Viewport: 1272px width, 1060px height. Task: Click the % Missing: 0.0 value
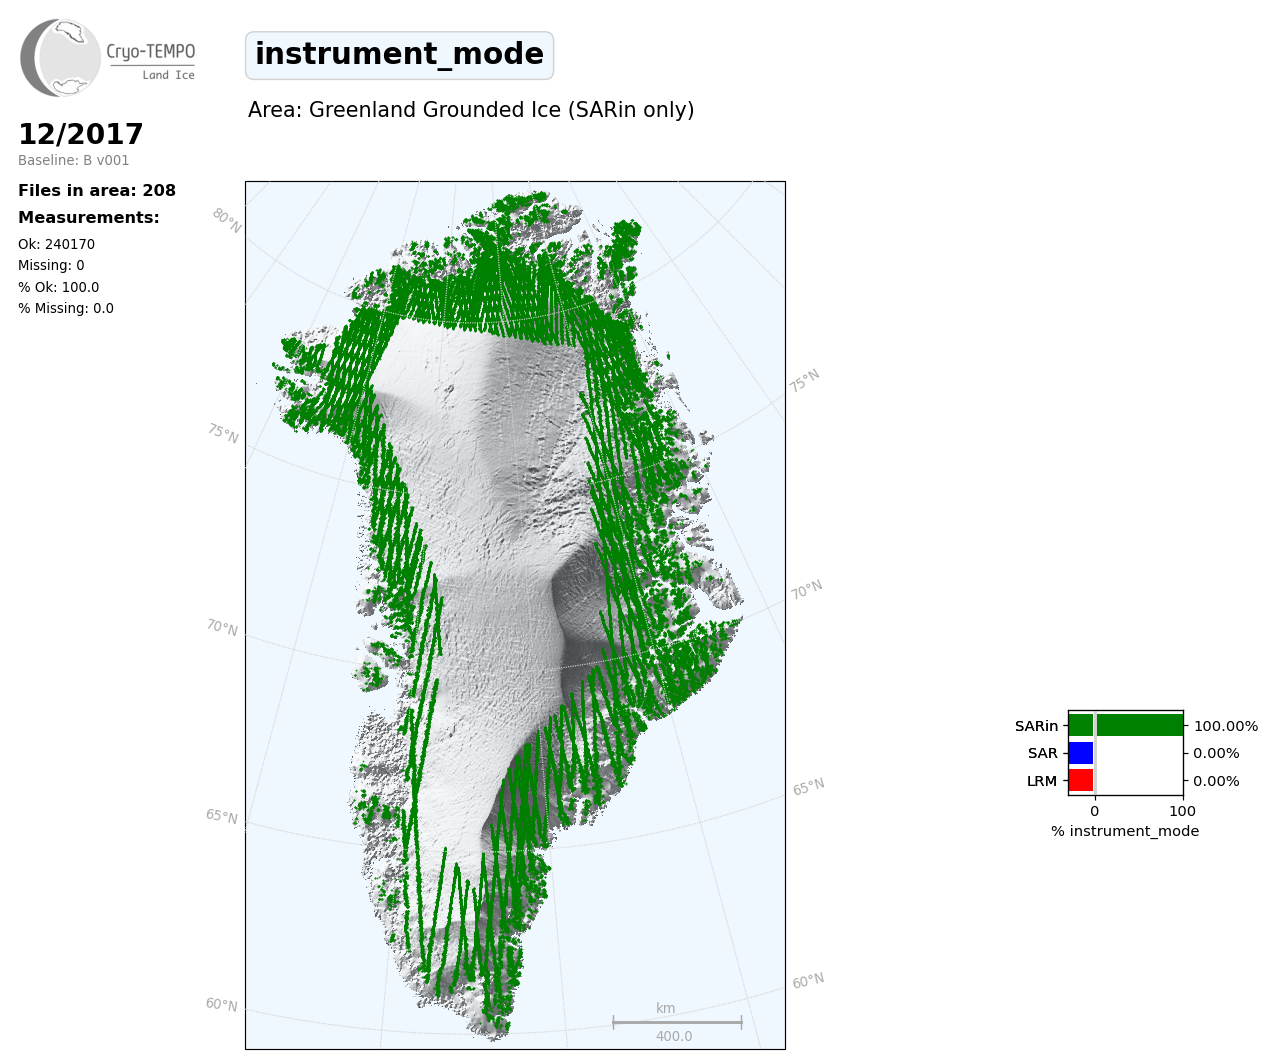click(66, 308)
